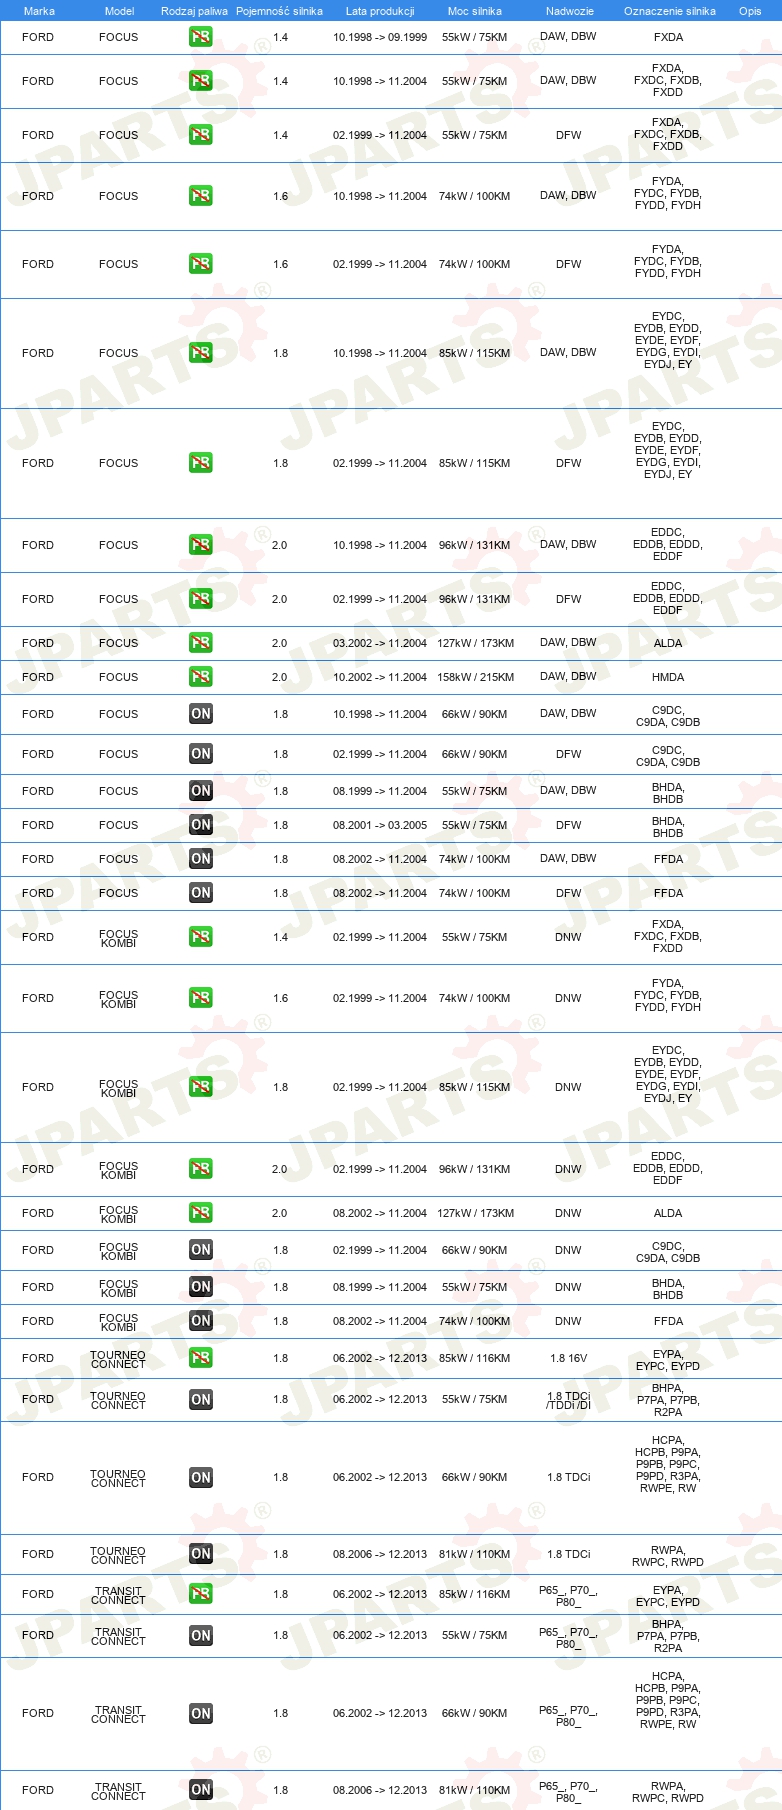Select the ON icon for Tourneo Connect 66kW / 90KM
The width and height of the screenshot is (782, 1810).
(201, 1478)
